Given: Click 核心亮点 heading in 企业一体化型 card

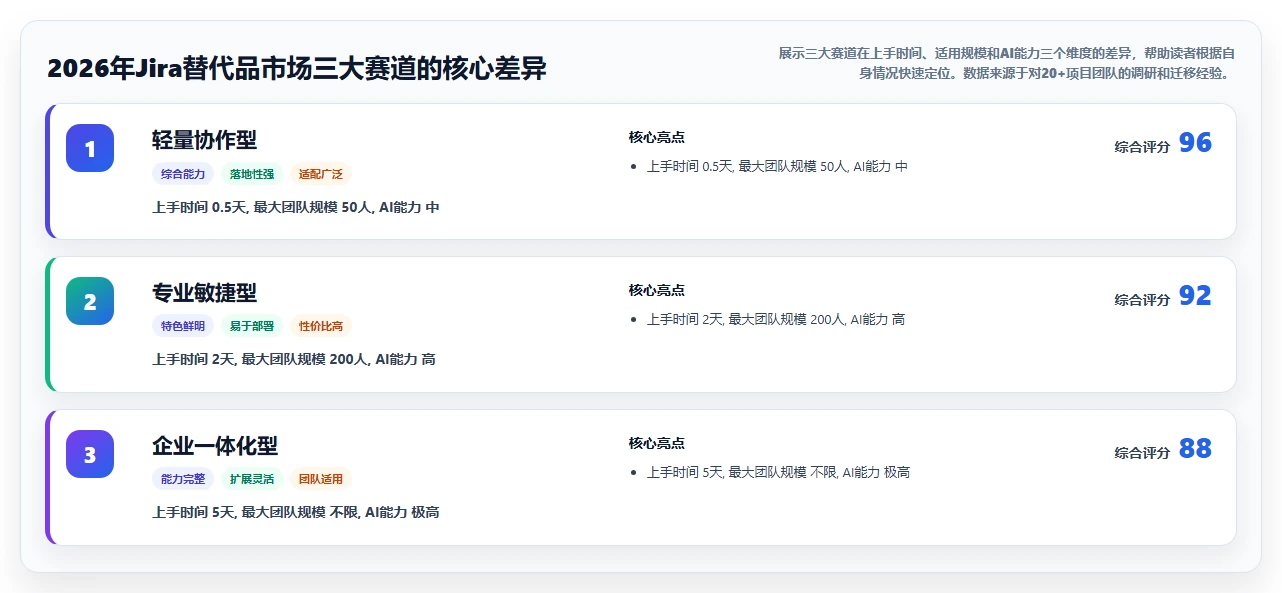Looking at the screenshot, I should pyautogui.click(x=657, y=443).
